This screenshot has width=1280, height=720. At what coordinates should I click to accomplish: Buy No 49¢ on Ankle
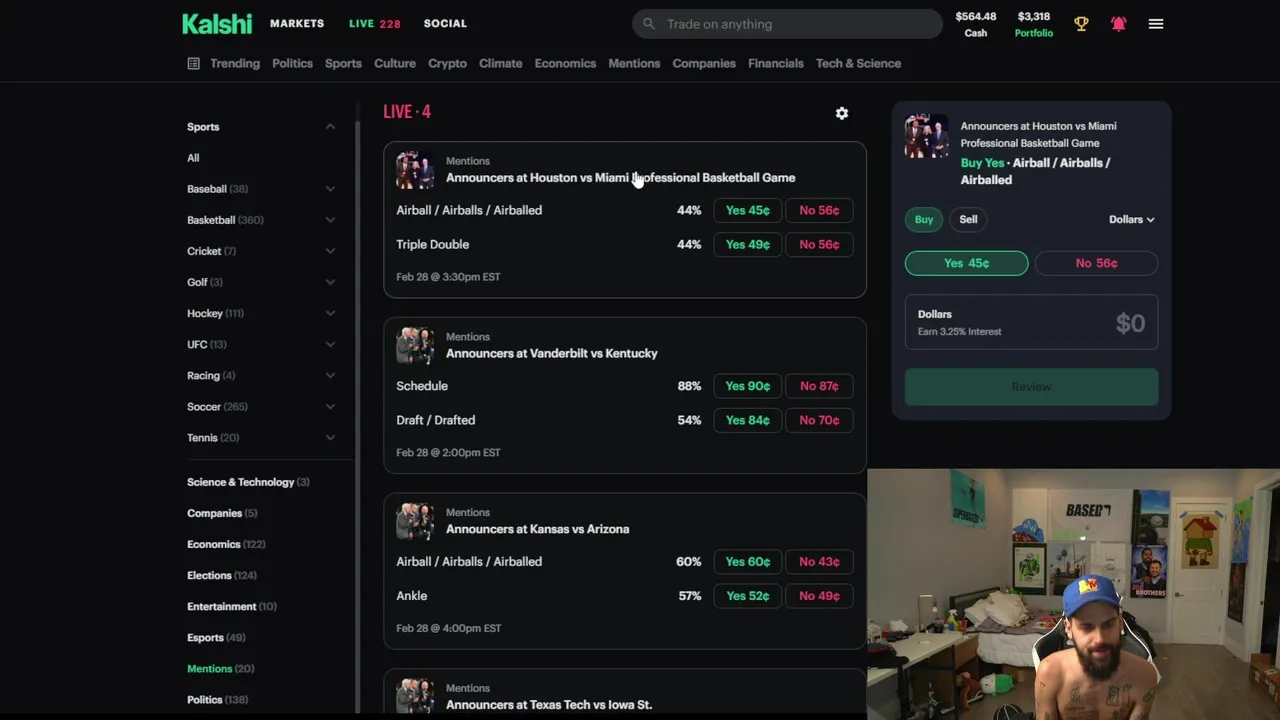819,596
